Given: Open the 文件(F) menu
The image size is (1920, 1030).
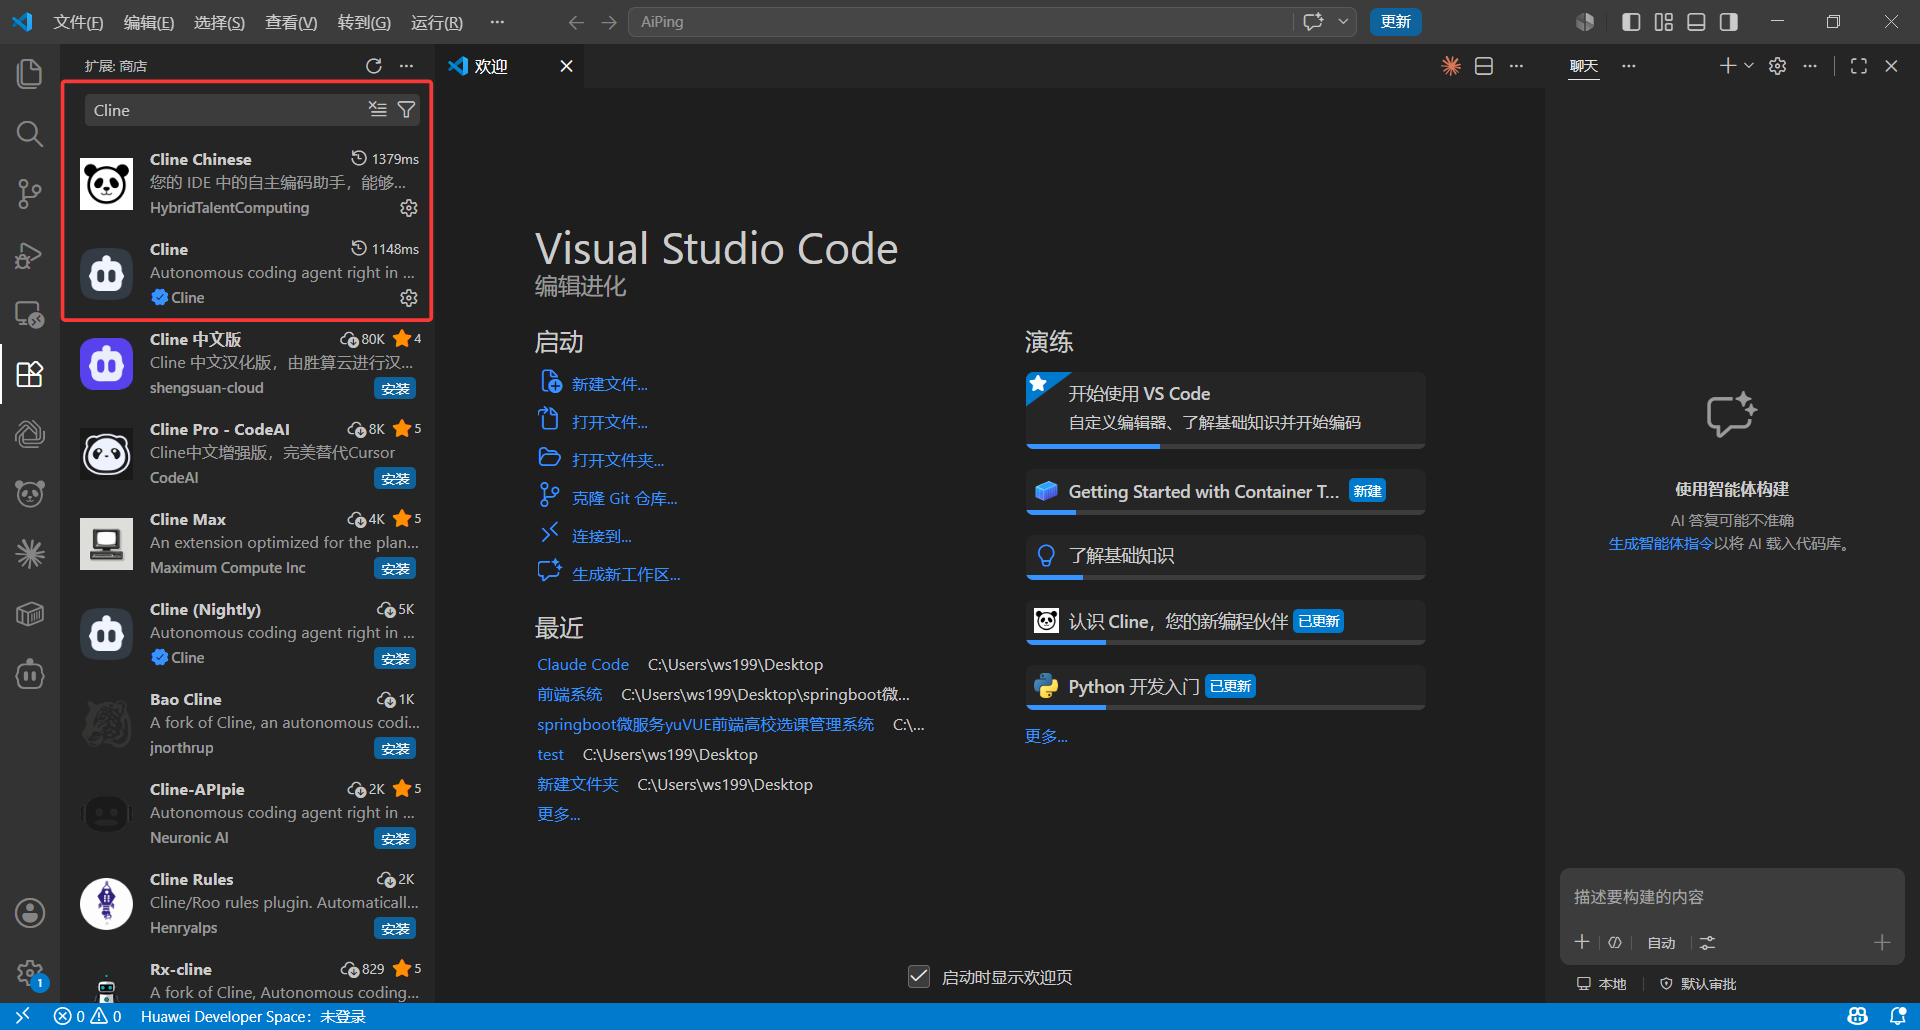Looking at the screenshot, I should [x=78, y=22].
